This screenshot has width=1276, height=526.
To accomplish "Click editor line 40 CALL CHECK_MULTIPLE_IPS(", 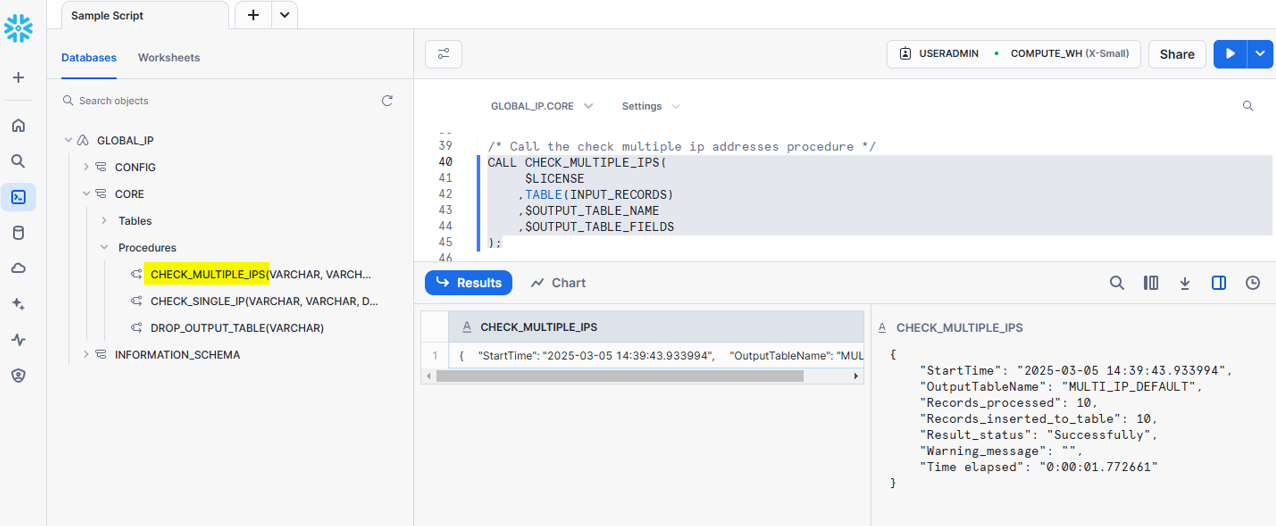I will coord(577,162).
